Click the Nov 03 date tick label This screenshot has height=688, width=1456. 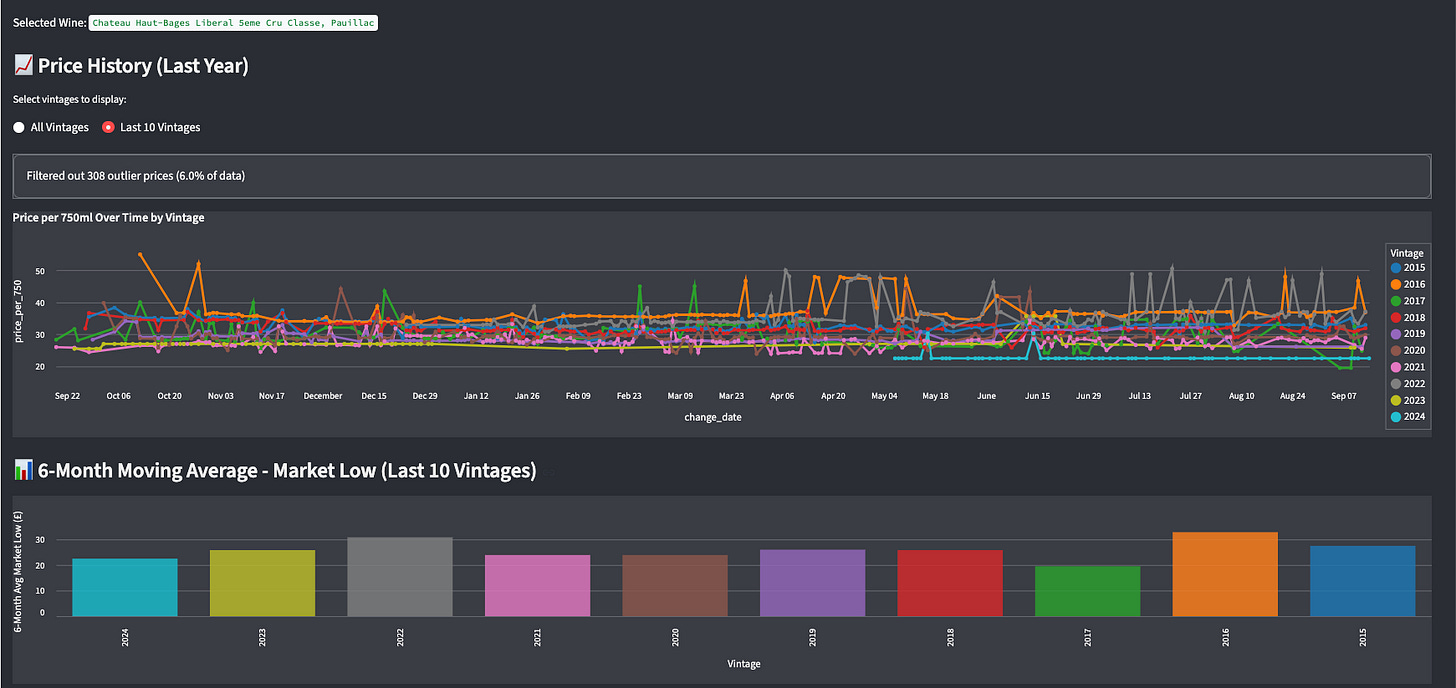[x=221, y=396]
